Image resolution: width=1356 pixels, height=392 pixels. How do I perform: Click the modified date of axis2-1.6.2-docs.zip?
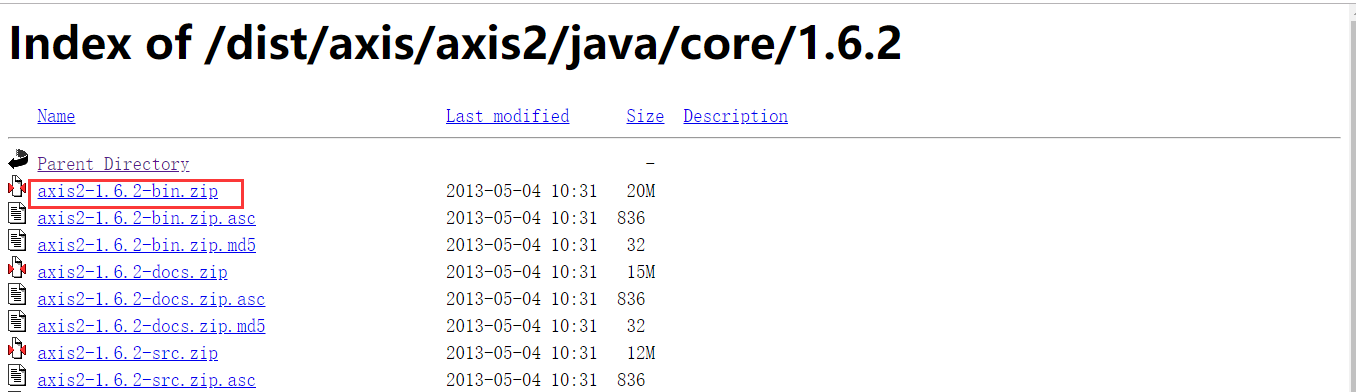click(521, 272)
